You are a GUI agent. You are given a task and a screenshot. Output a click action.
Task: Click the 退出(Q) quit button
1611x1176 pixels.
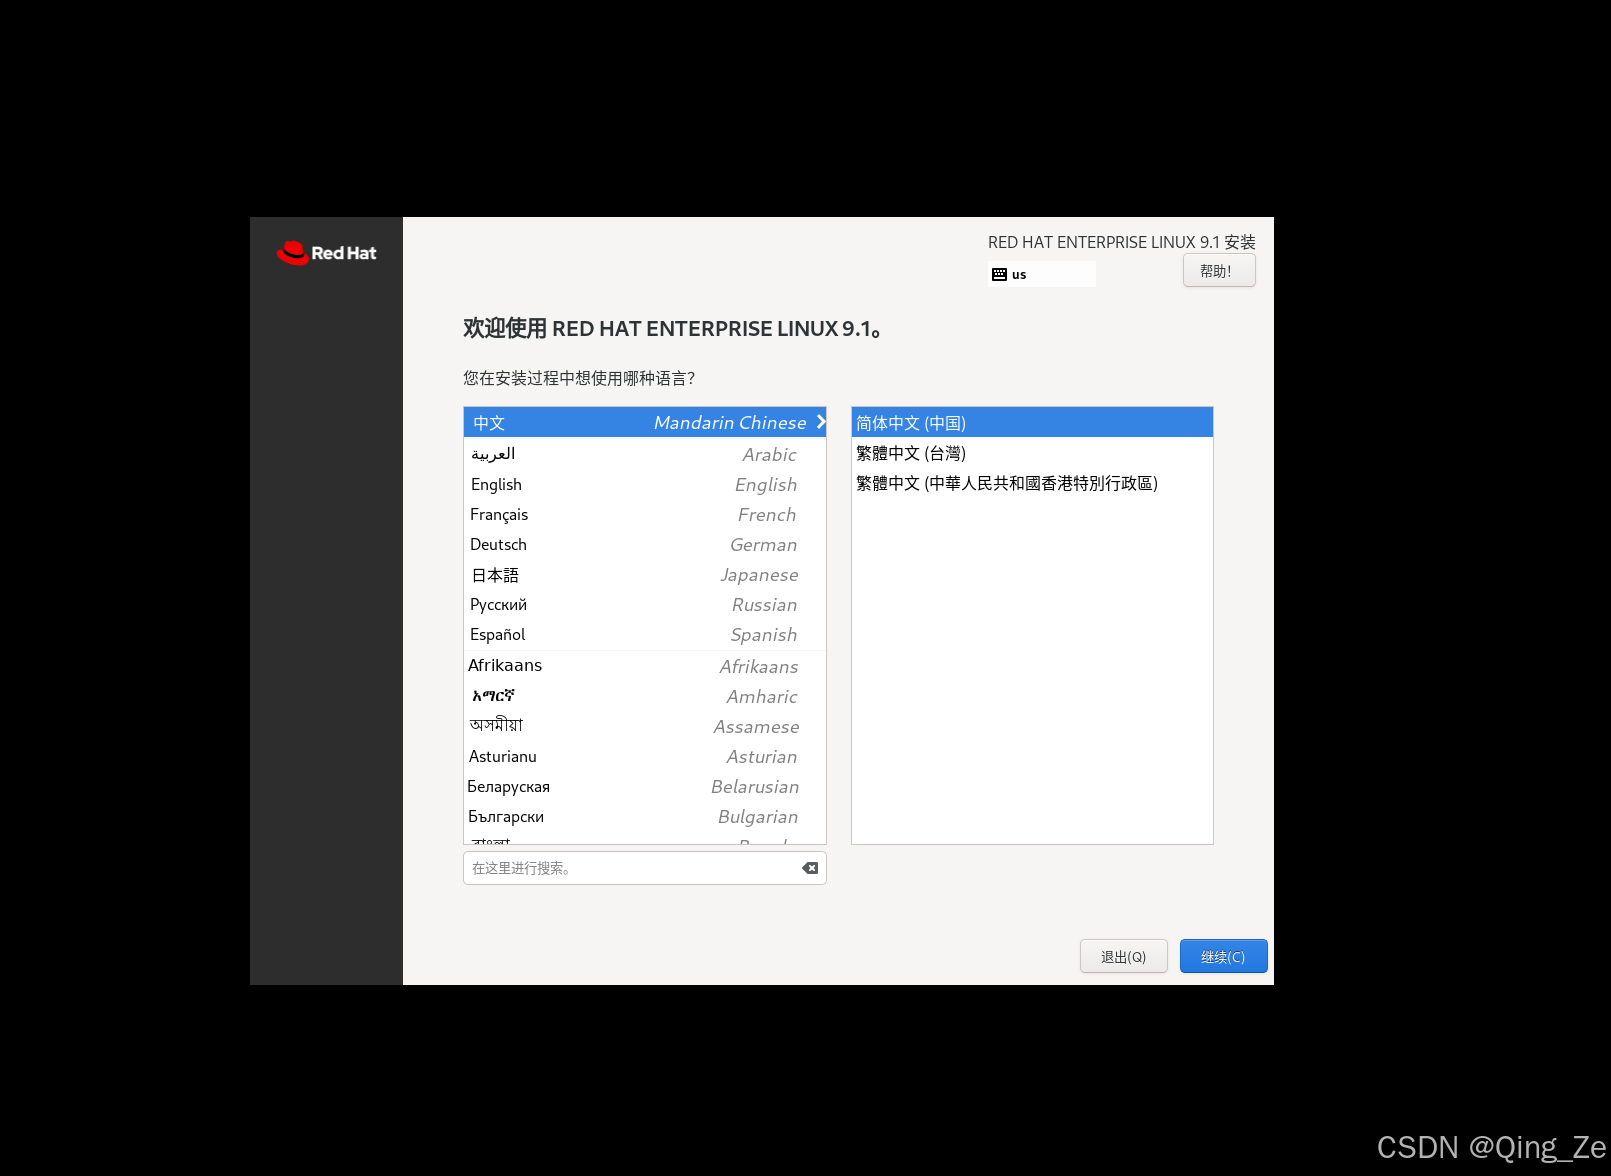(1124, 957)
